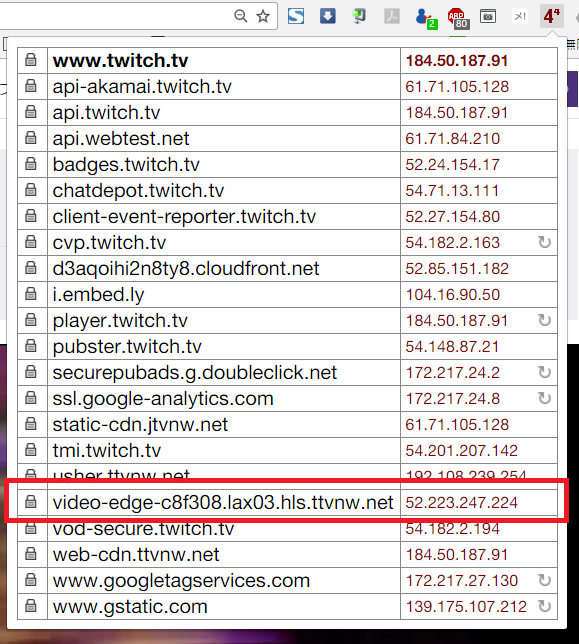
Task: Click refresh arrow in www.googletagservices.com row
Action: pos(545,580)
